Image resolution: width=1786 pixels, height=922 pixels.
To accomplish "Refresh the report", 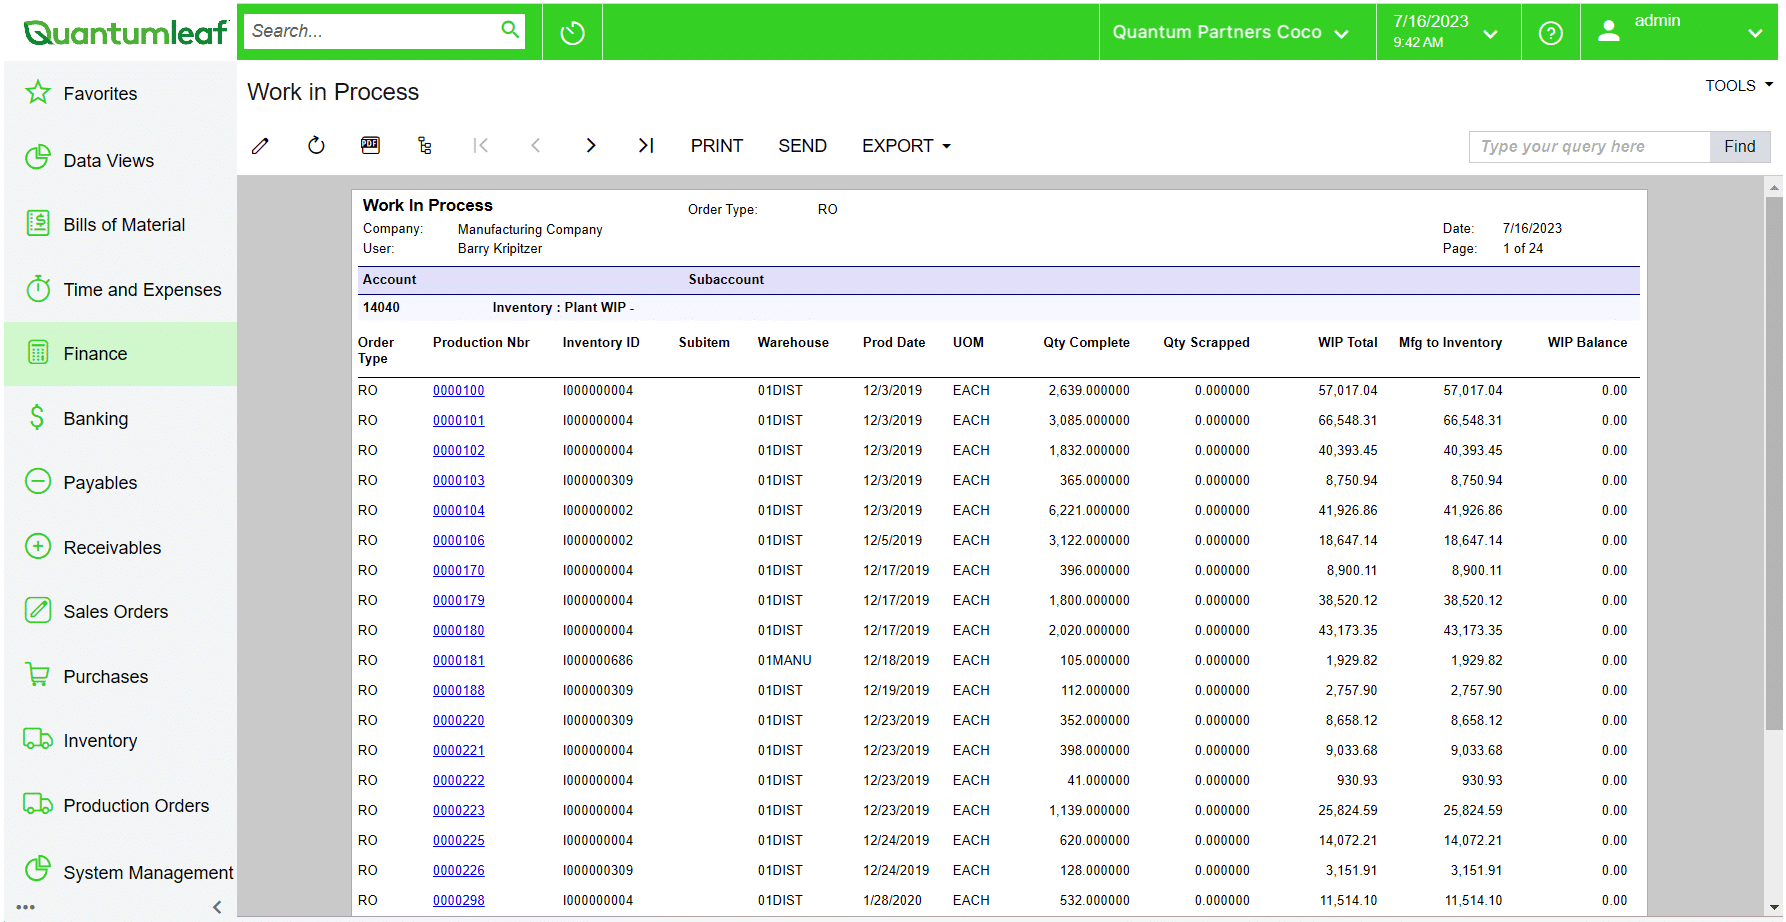I will pos(316,146).
